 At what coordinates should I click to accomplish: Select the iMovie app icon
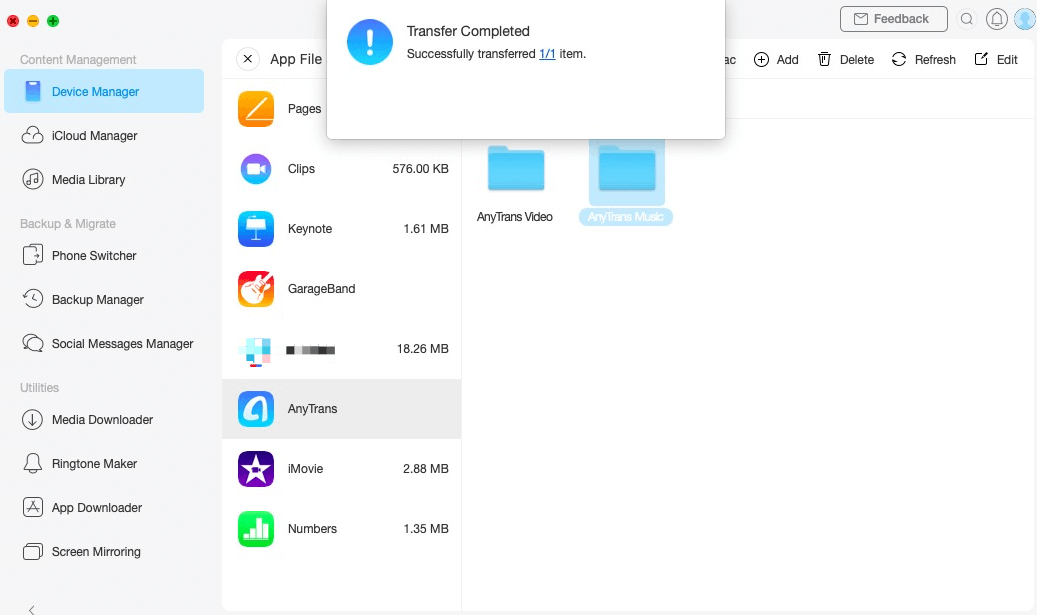coord(256,468)
